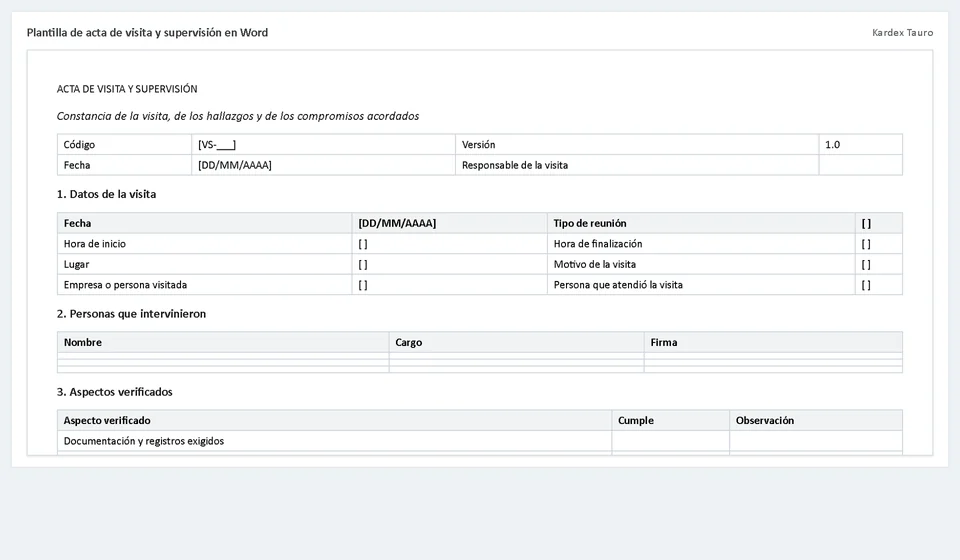The height and width of the screenshot is (560, 960).
Task: Click the bold "[DD/MM/AAAA]" placeholder beside "Tipo de reunión"
Action: click(397, 223)
